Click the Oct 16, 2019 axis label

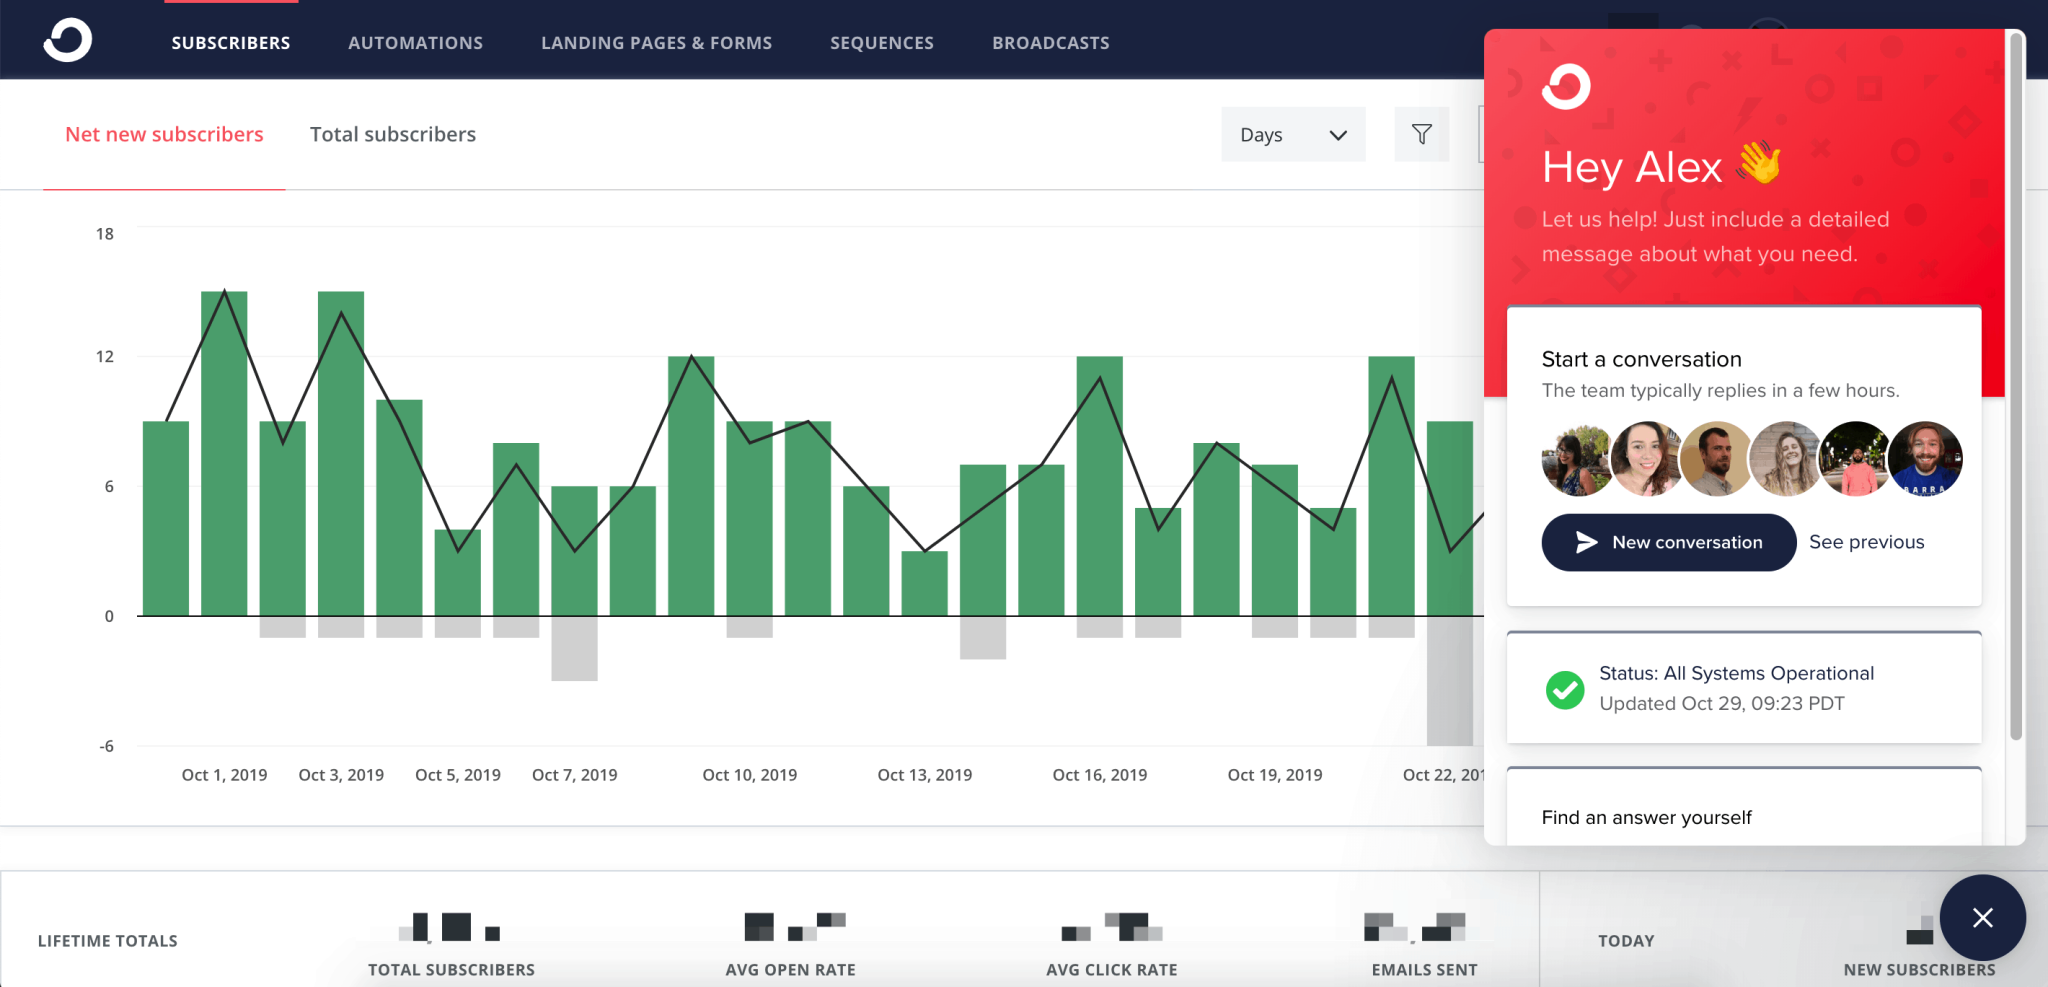[1100, 775]
